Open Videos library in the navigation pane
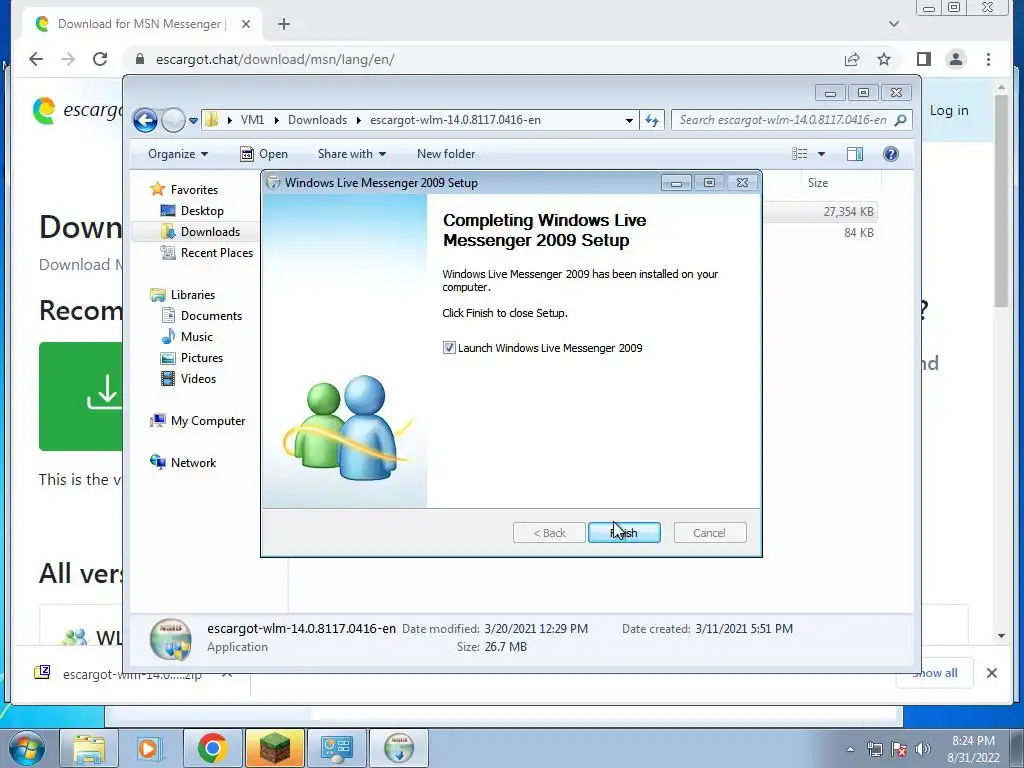Viewport: 1024px width, 768px height. (198, 379)
